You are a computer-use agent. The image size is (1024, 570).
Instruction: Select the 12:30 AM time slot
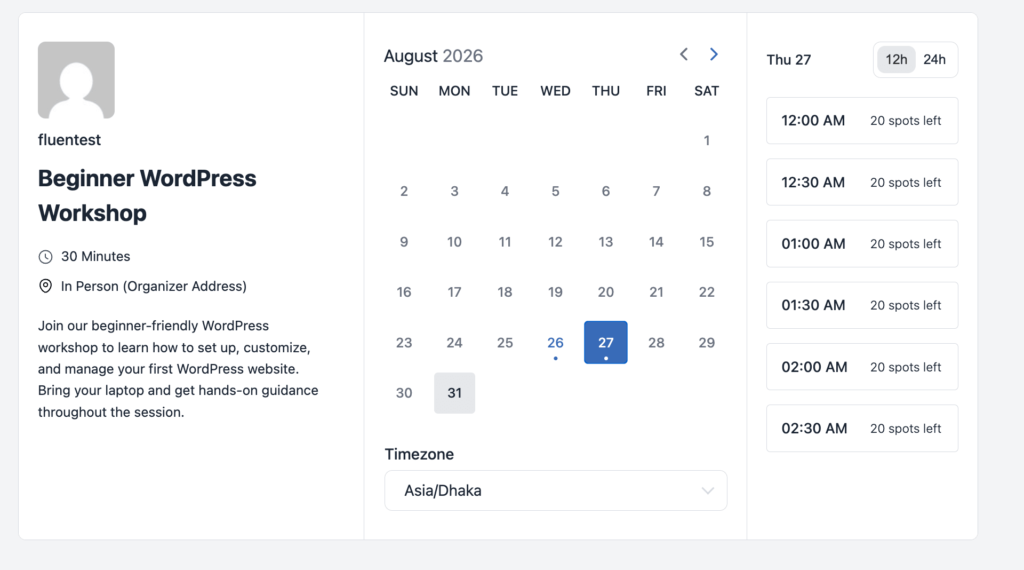pos(862,182)
